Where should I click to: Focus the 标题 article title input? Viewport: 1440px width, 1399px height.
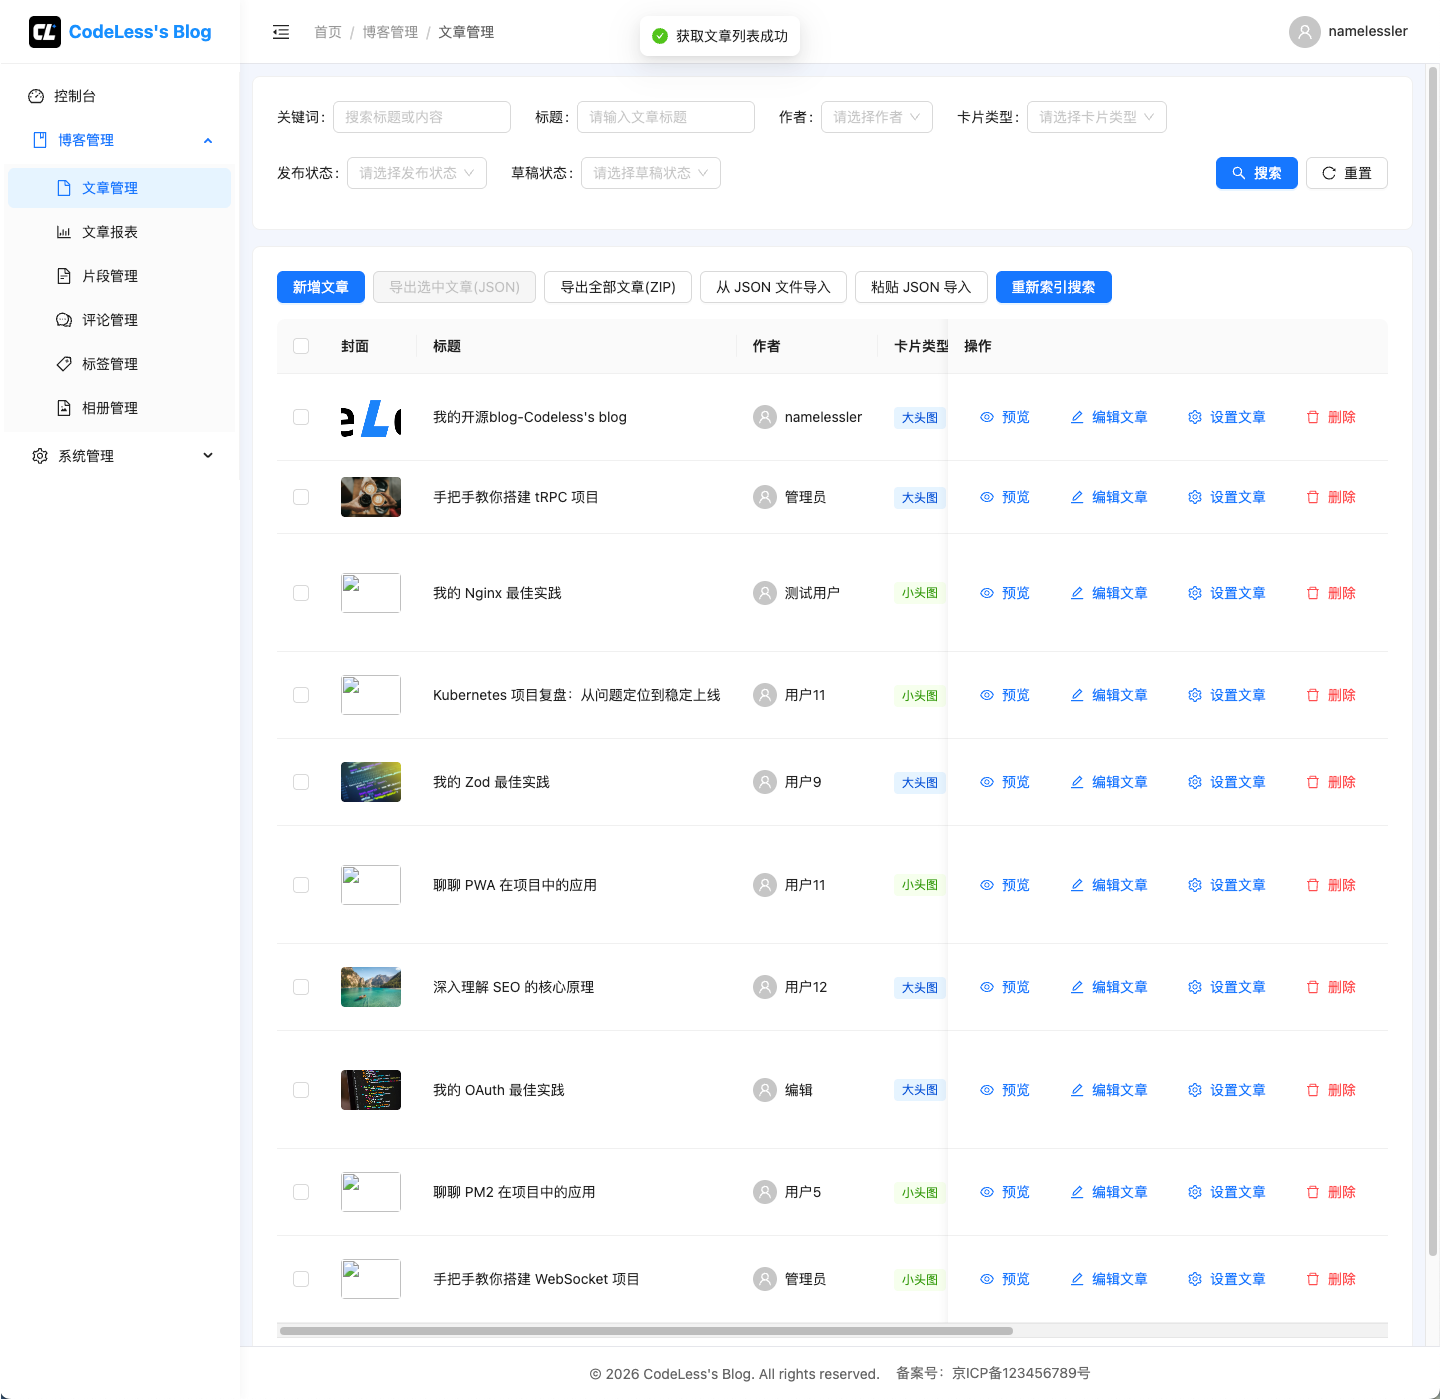[x=666, y=117]
